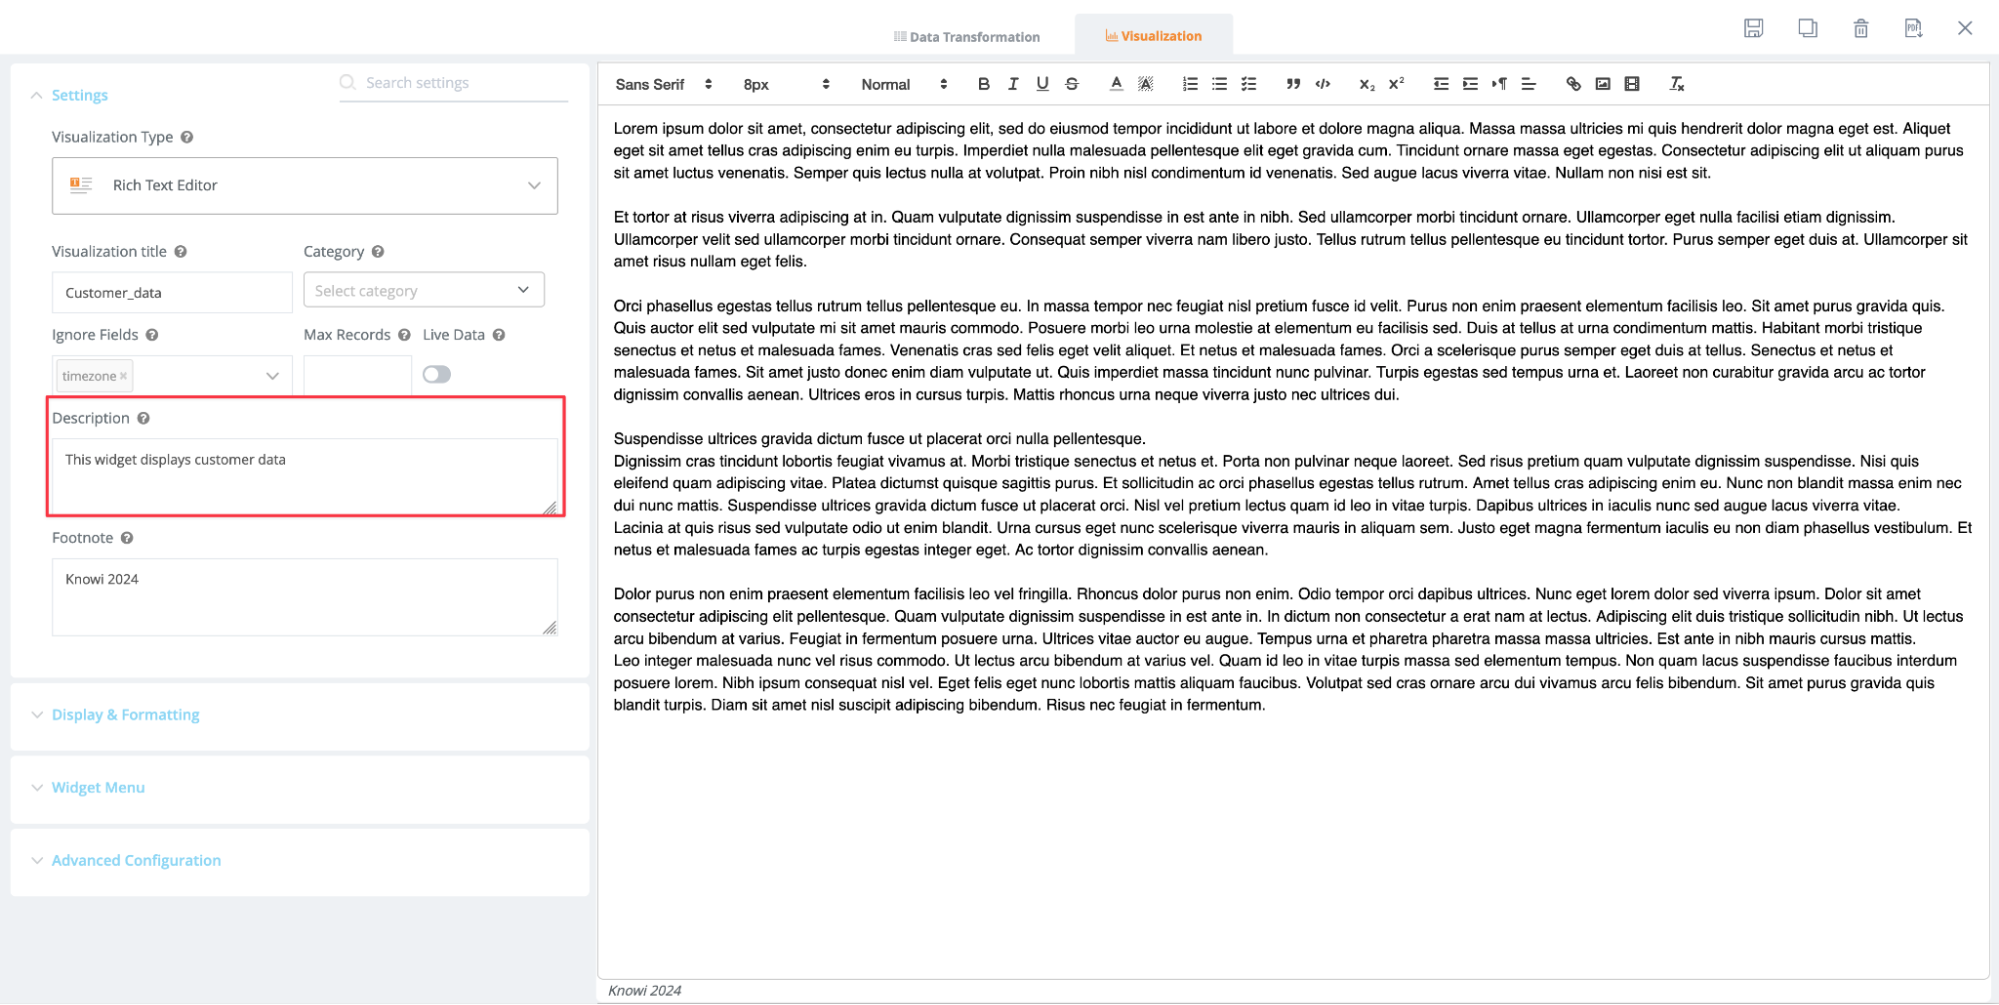
Task: Open the Select category dropdown
Action: coord(423,290)
